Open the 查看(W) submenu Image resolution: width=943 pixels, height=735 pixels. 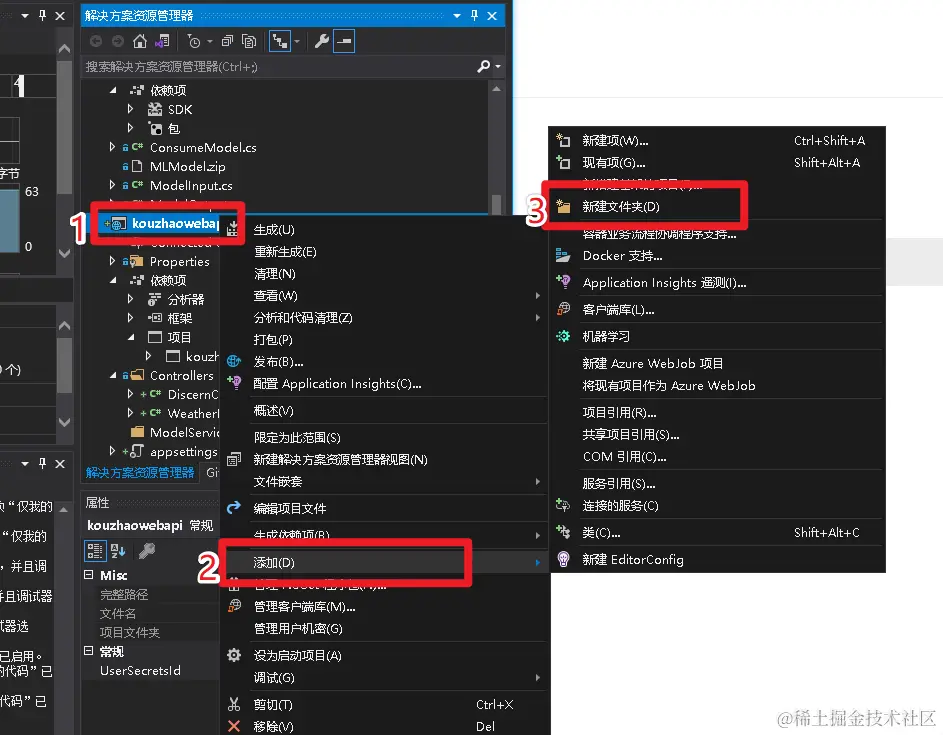[385, 296]
